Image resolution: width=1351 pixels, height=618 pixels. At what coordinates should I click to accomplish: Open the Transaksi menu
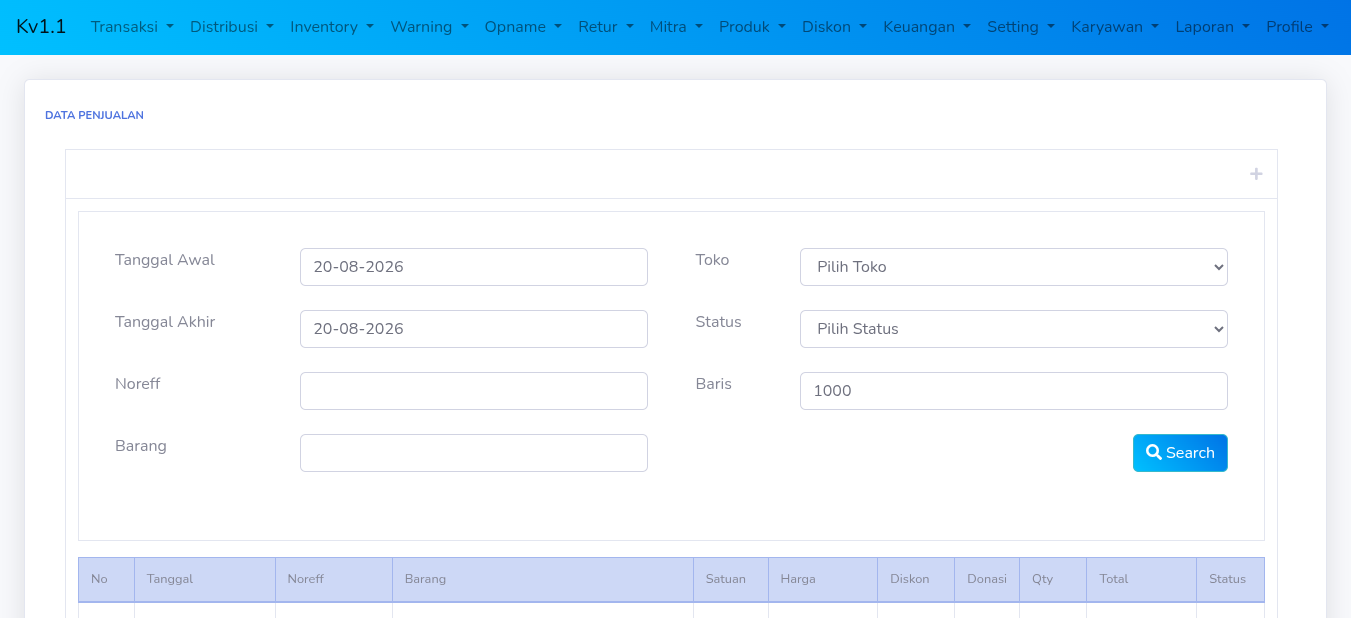point(132,27)
